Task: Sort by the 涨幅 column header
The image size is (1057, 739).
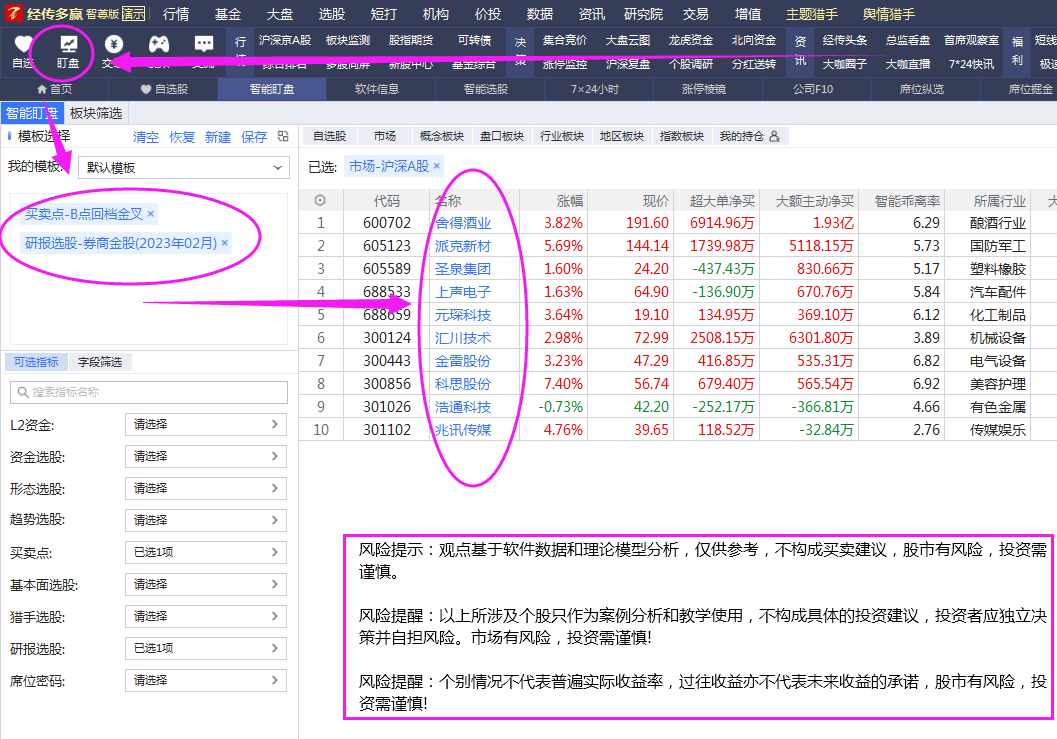Action: [570, 201]
